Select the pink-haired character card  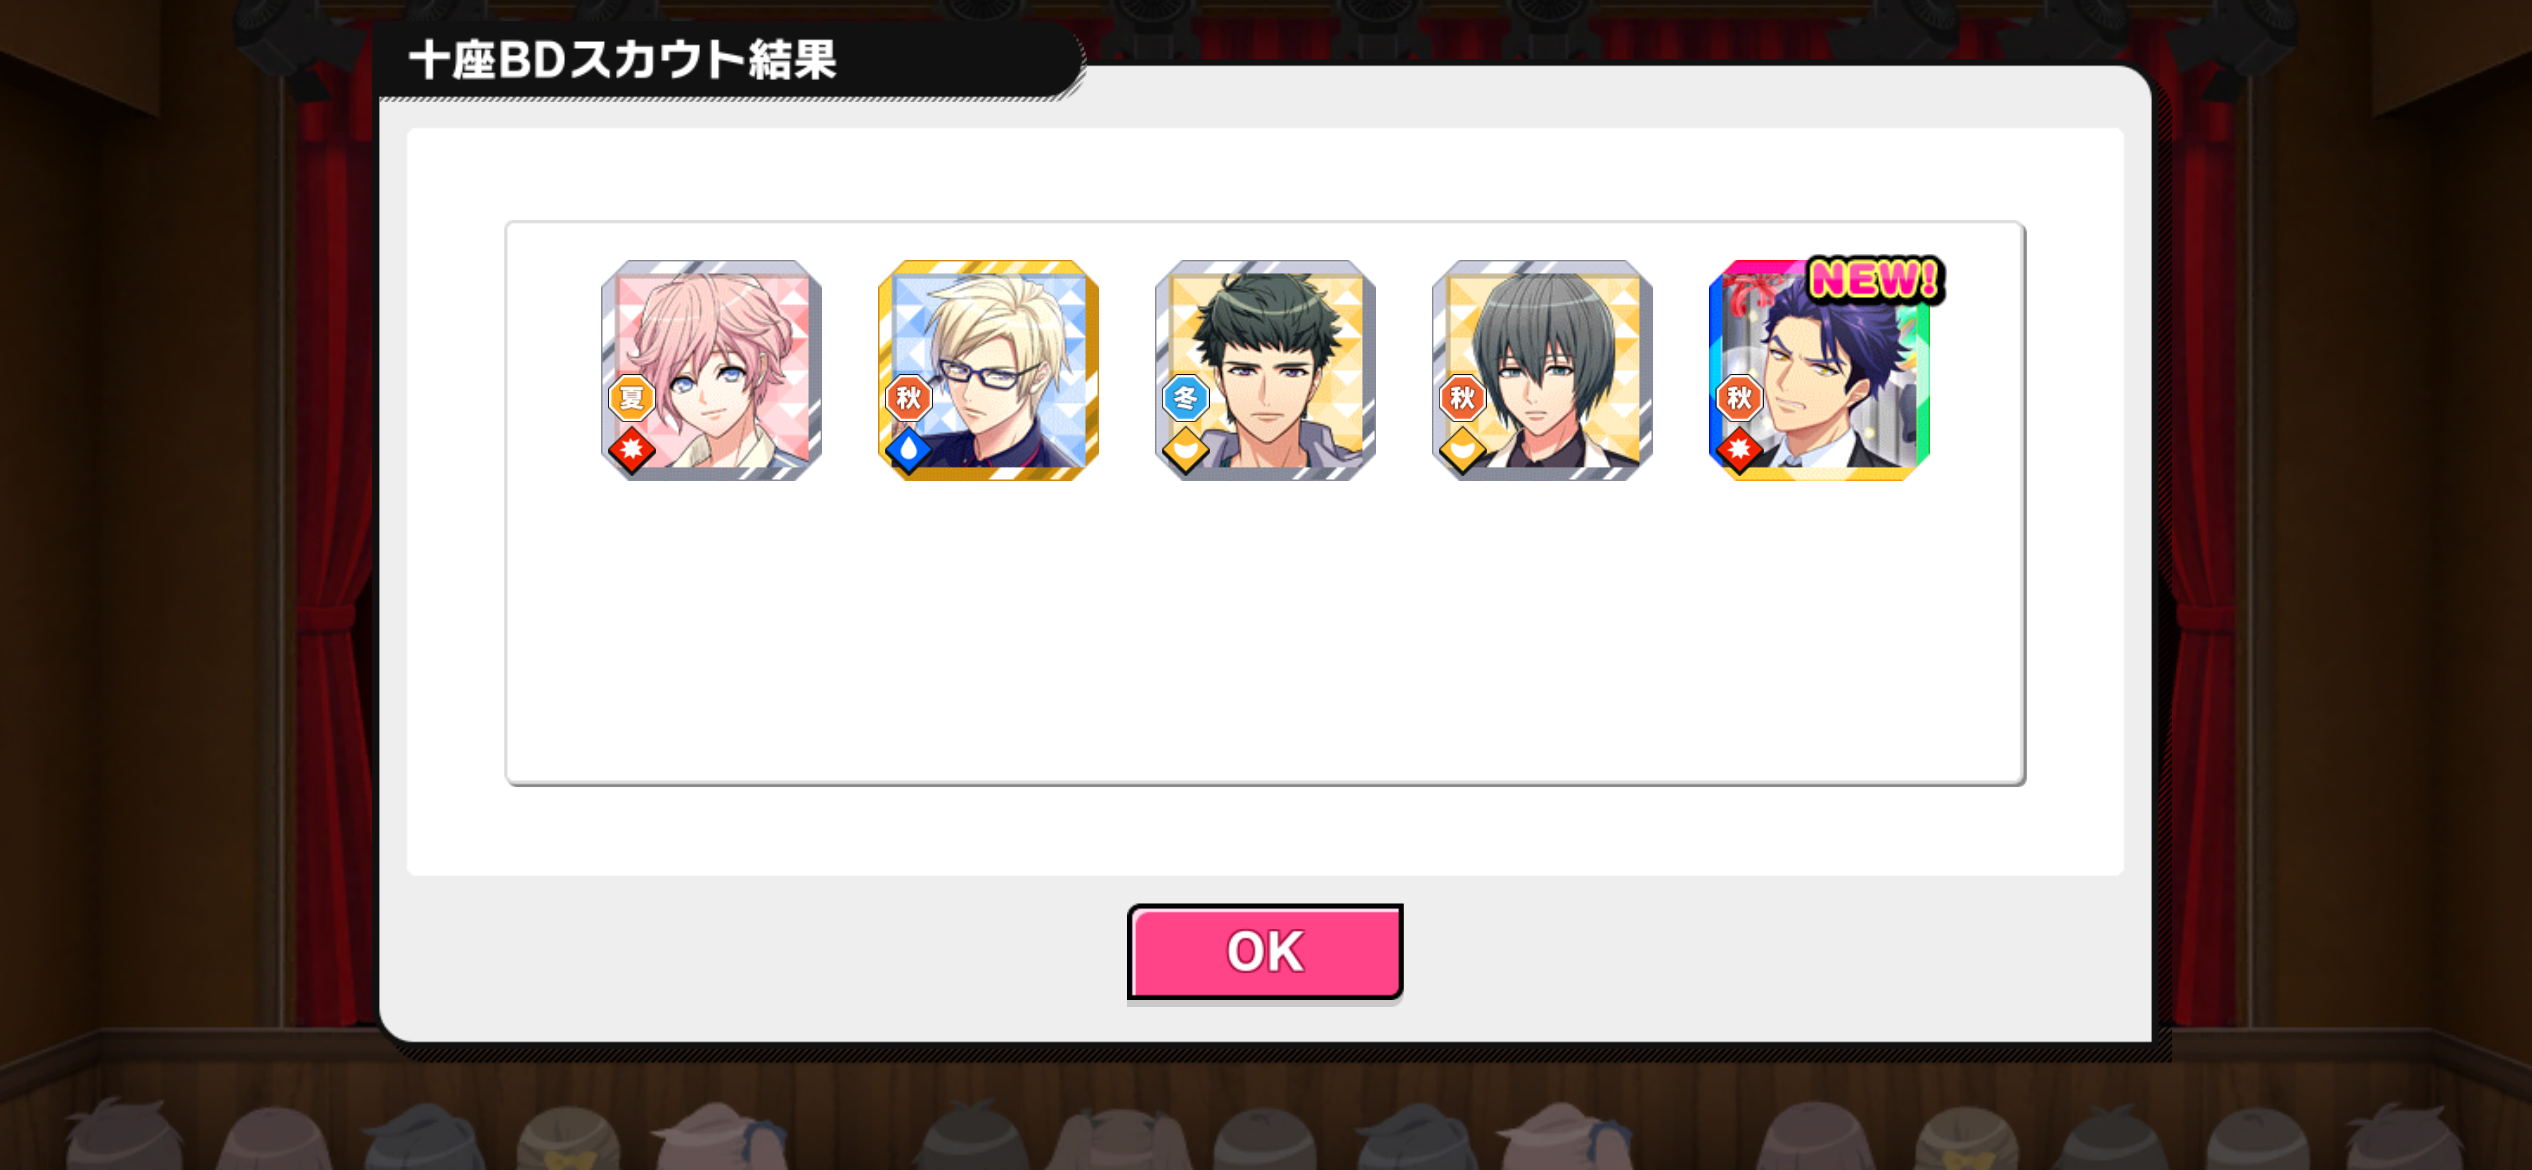(x=711, y=371)
